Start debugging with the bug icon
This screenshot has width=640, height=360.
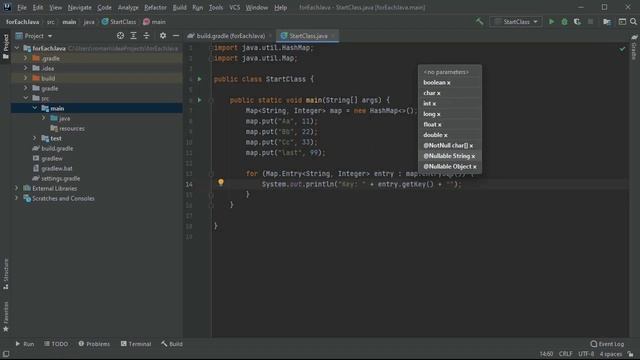564,22
